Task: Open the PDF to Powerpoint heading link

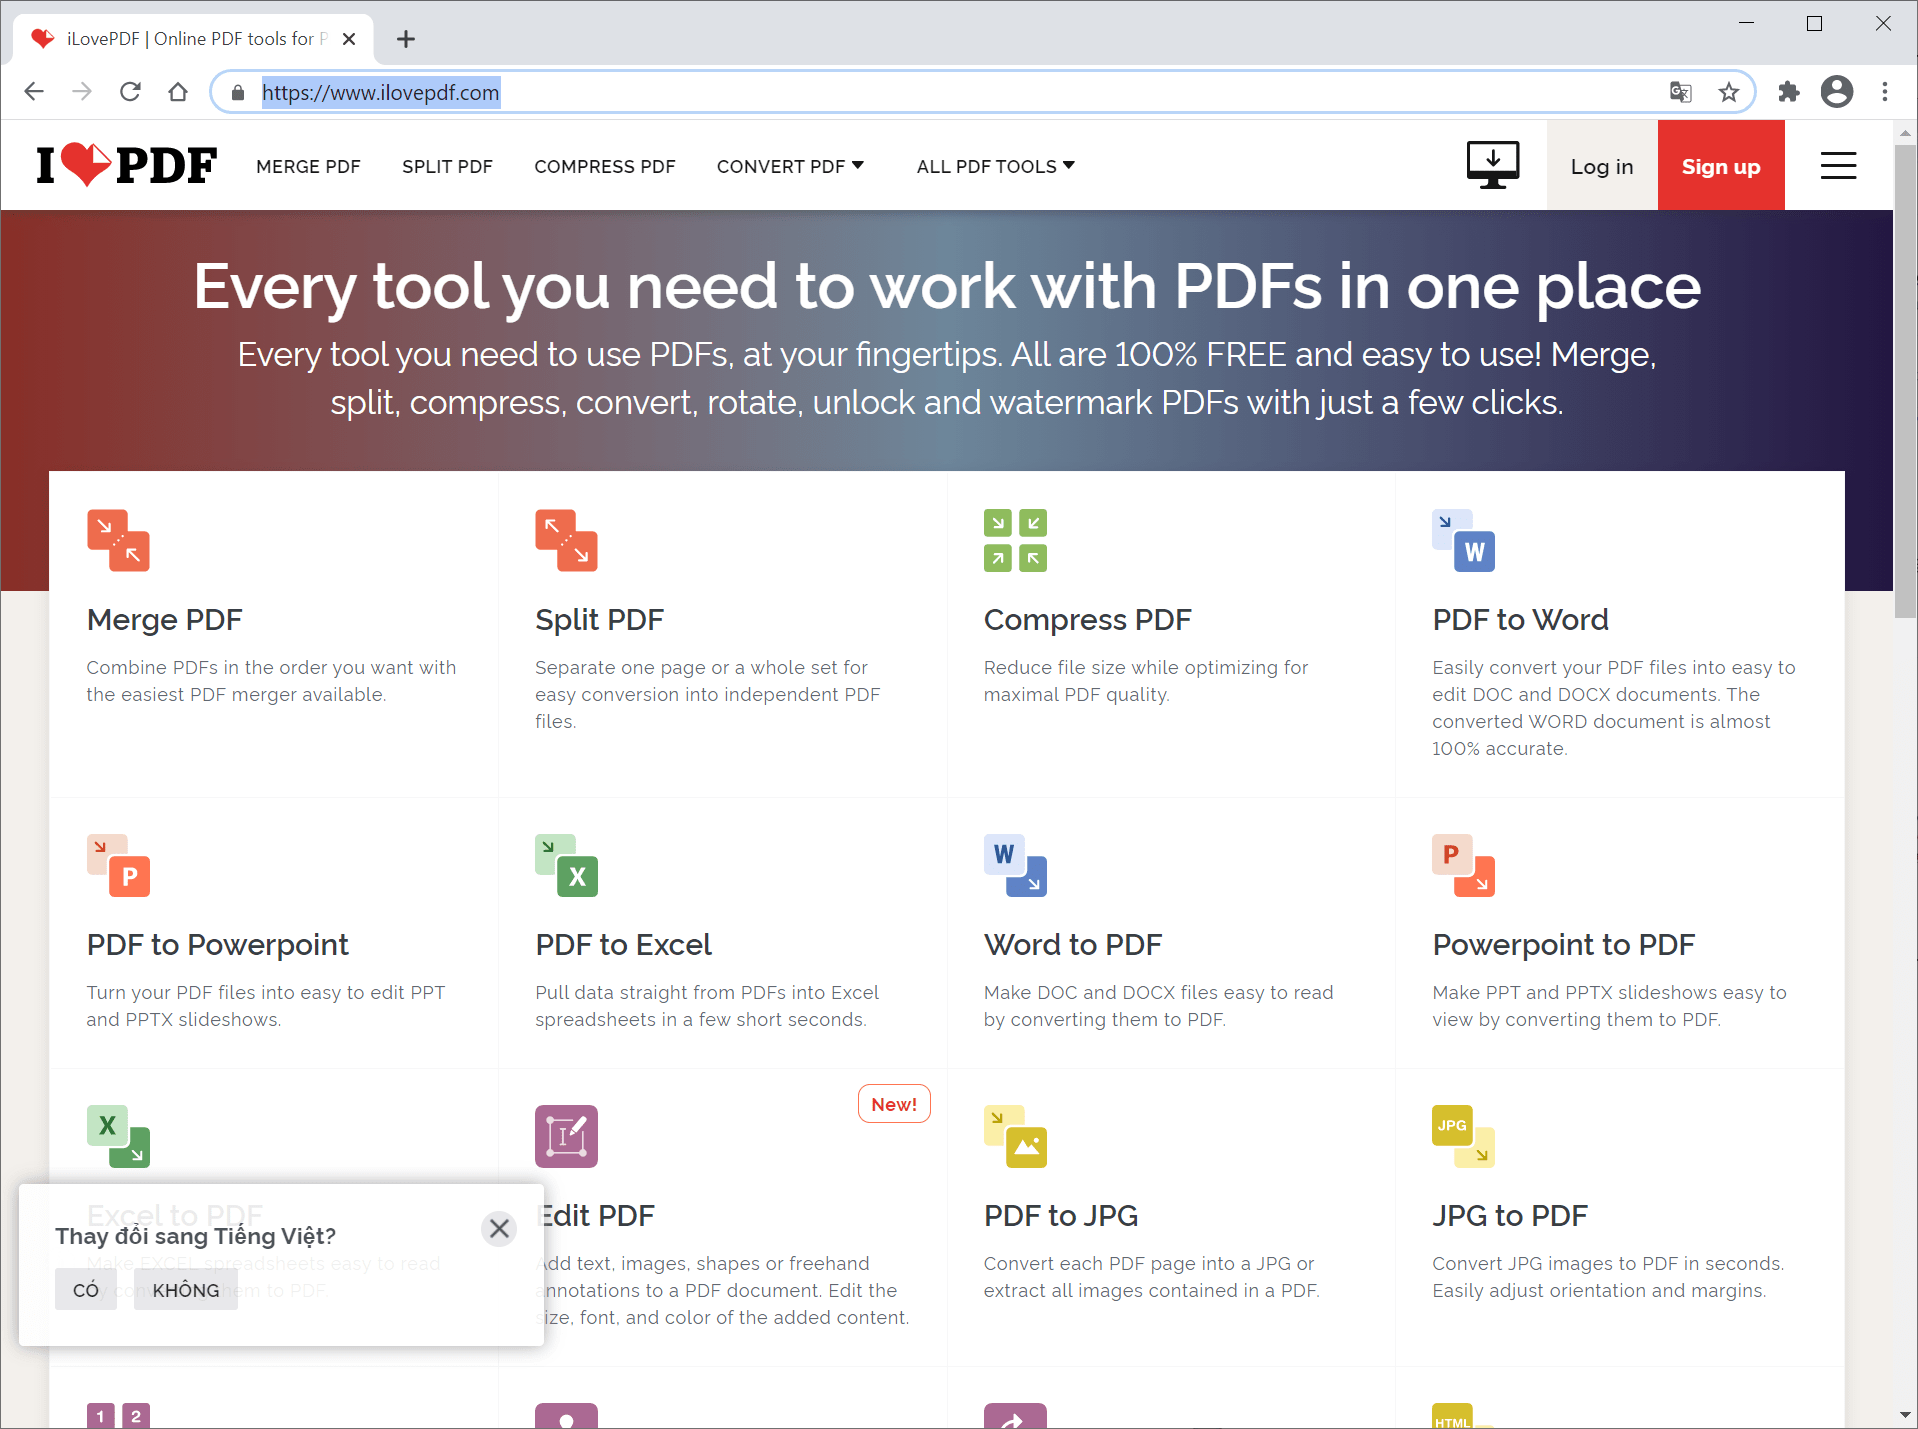Action: pyautogui.click(x=217, y=945)
